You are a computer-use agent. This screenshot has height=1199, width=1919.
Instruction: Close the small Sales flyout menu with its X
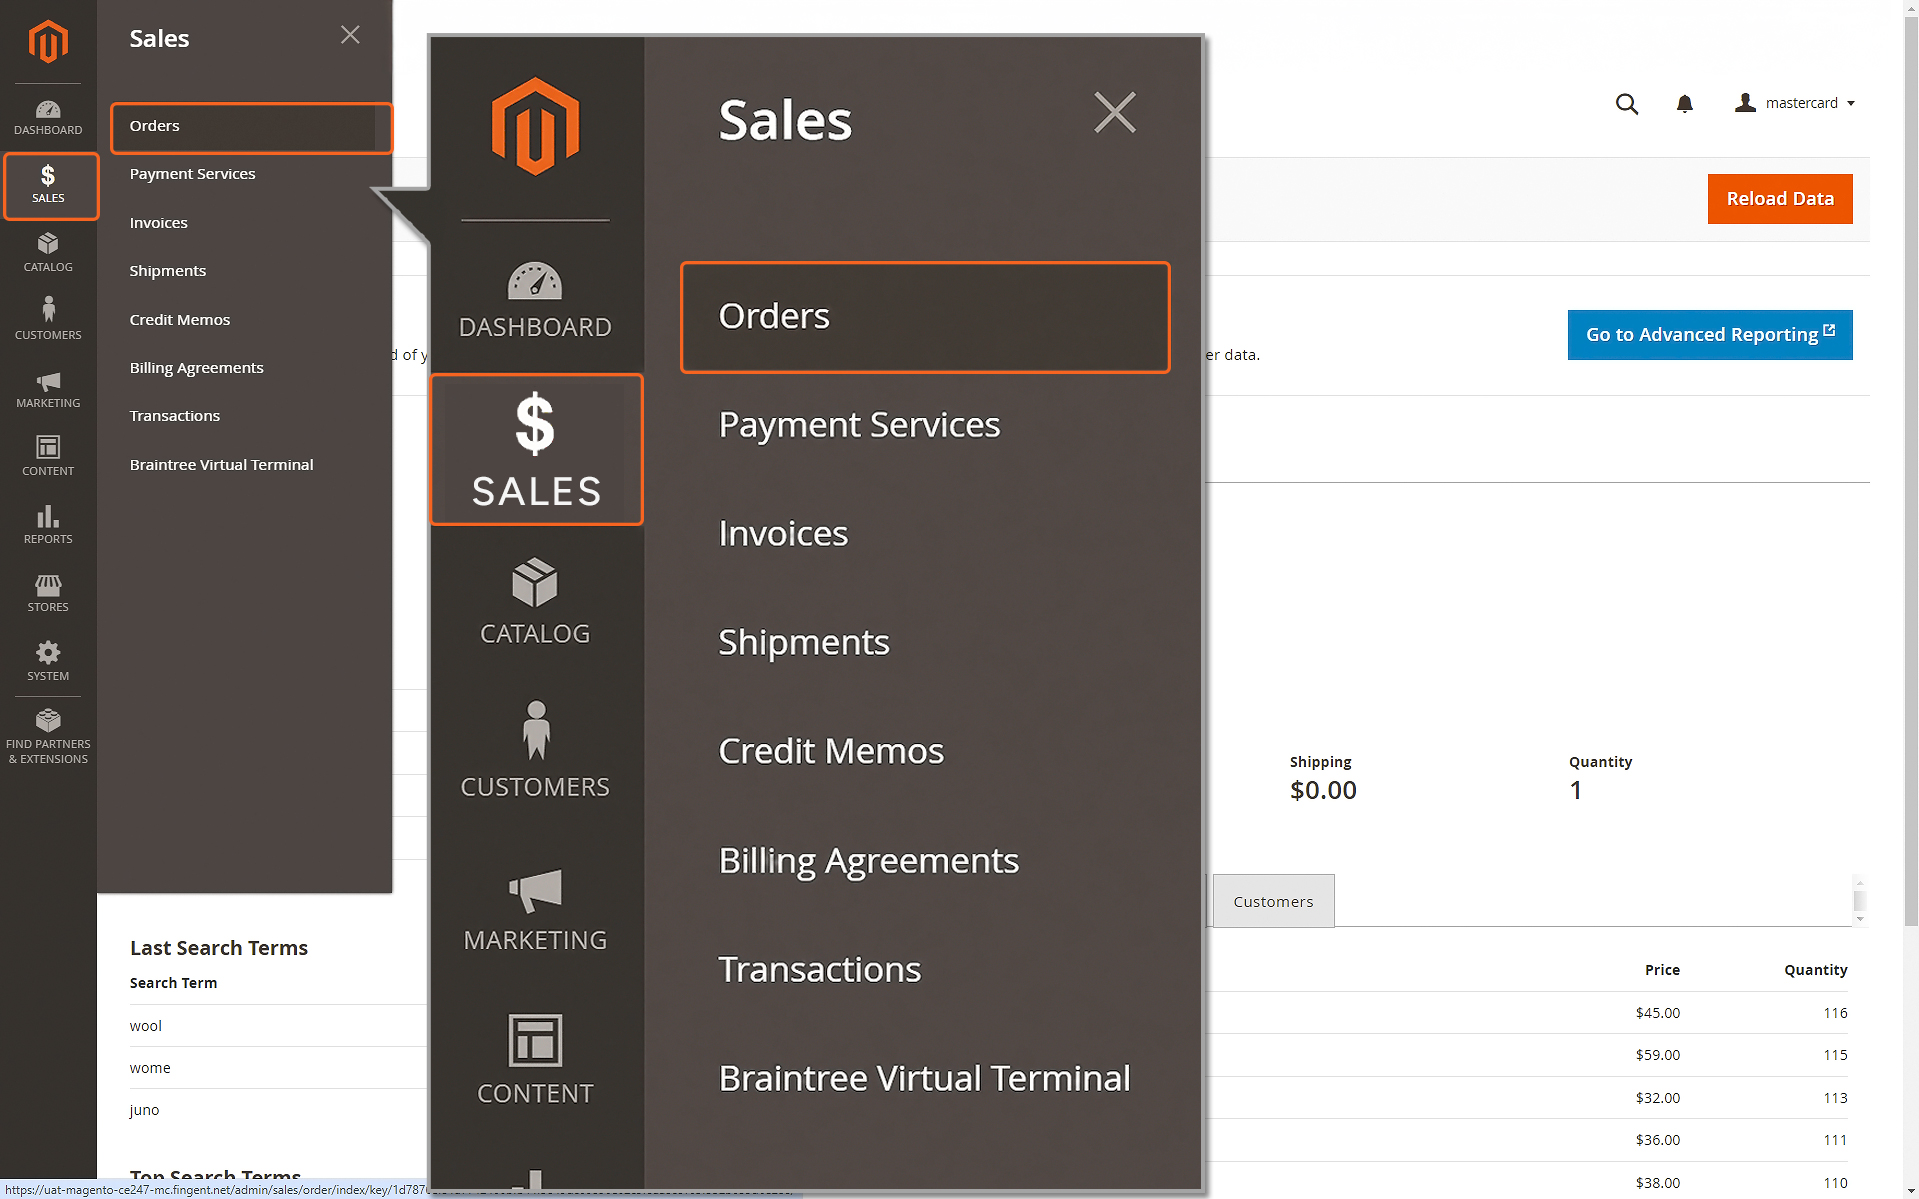[x=350, y=35]
